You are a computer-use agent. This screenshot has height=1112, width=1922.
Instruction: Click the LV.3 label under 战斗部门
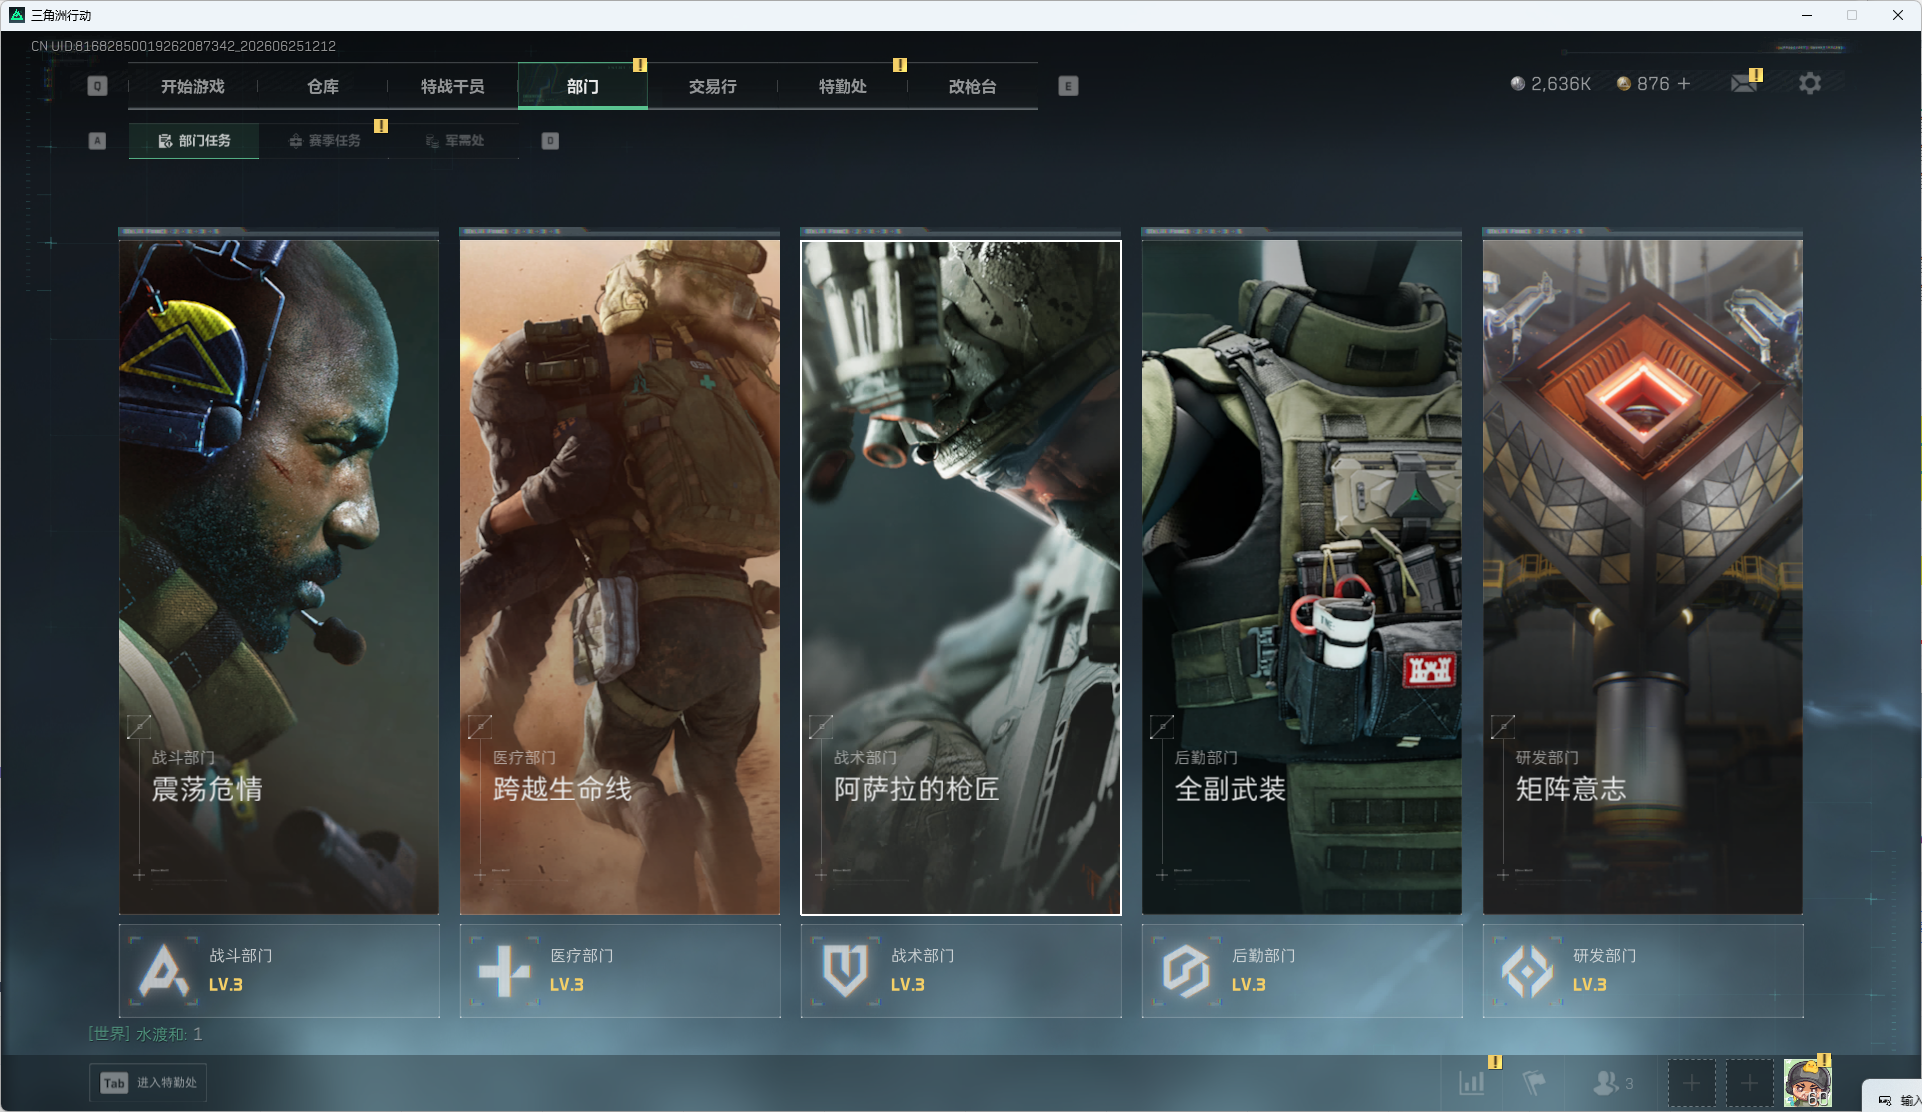(226, 985)
